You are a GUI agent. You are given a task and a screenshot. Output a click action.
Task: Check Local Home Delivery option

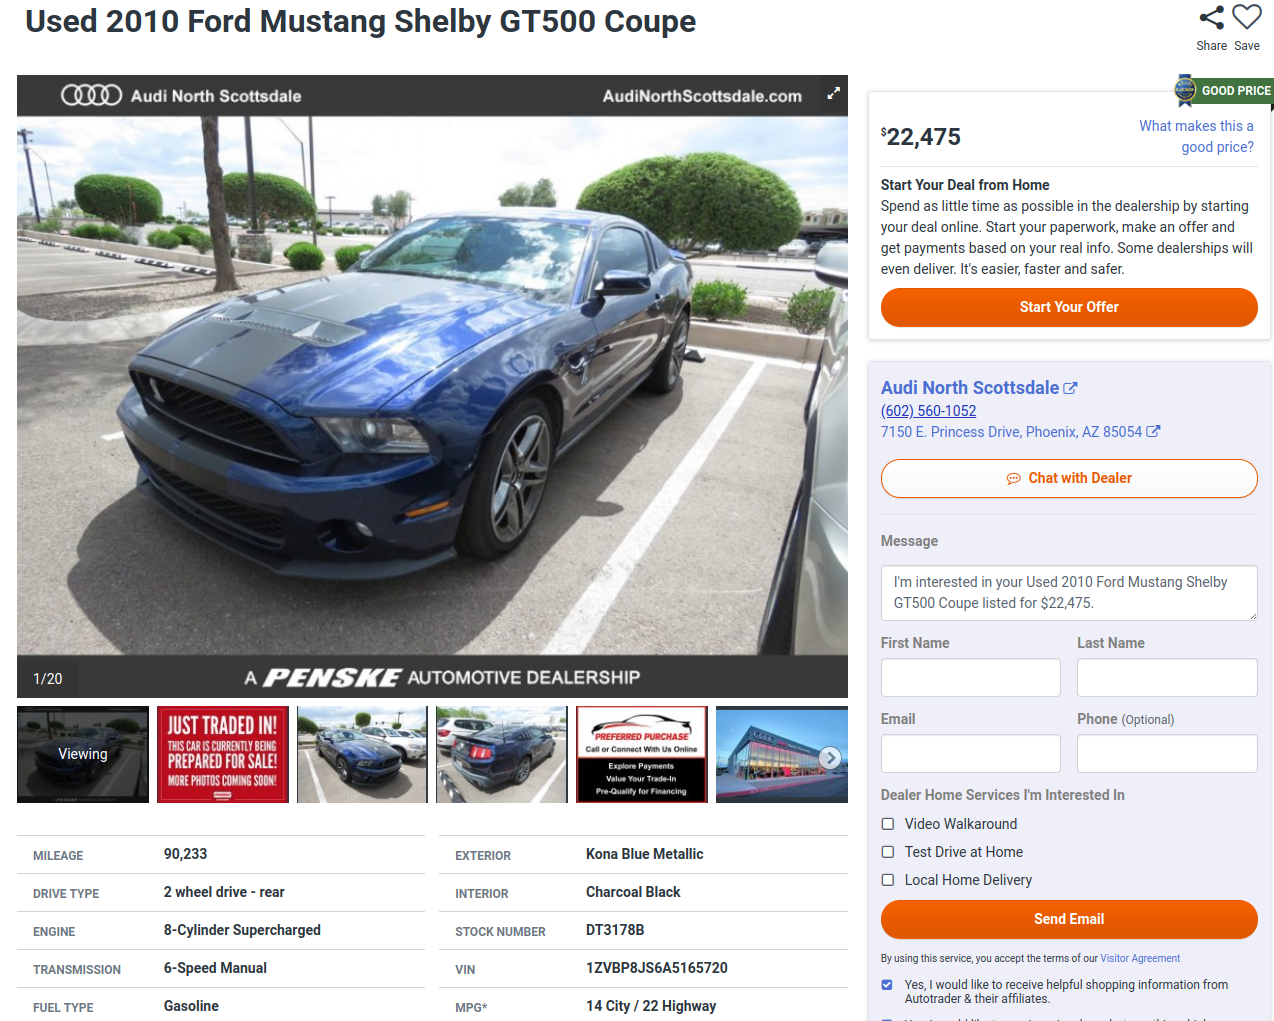(887, 880)
